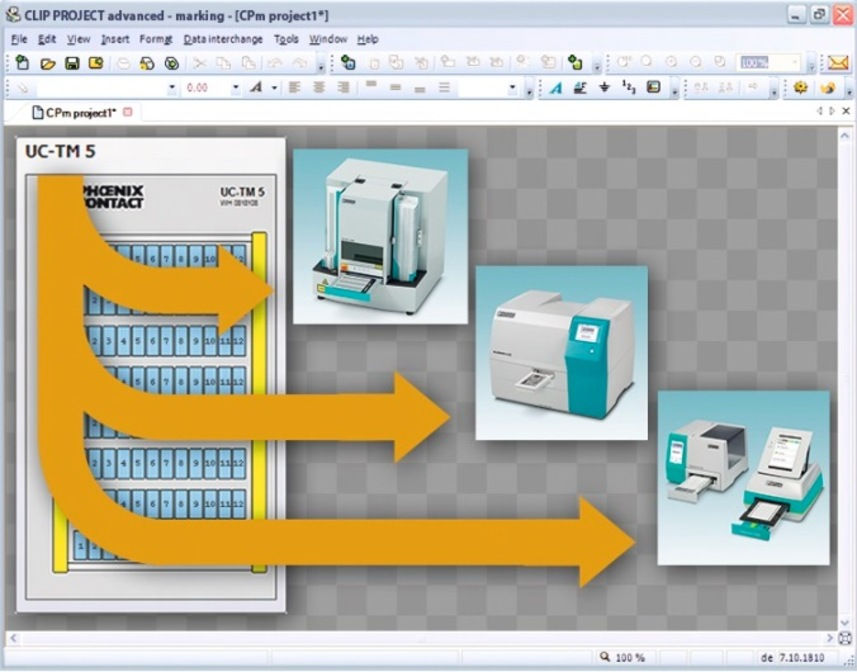Screen dimensions: 857x672
Task: Open the font size 0.00 dropdown
Action: point(236,87)
